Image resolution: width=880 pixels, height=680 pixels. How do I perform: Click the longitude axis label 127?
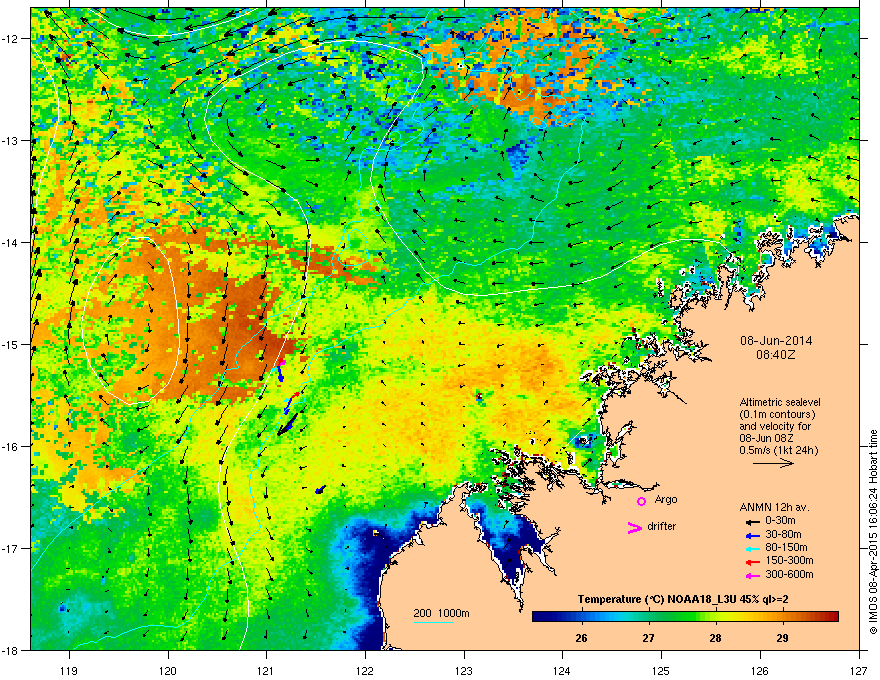tap(859, 670)
